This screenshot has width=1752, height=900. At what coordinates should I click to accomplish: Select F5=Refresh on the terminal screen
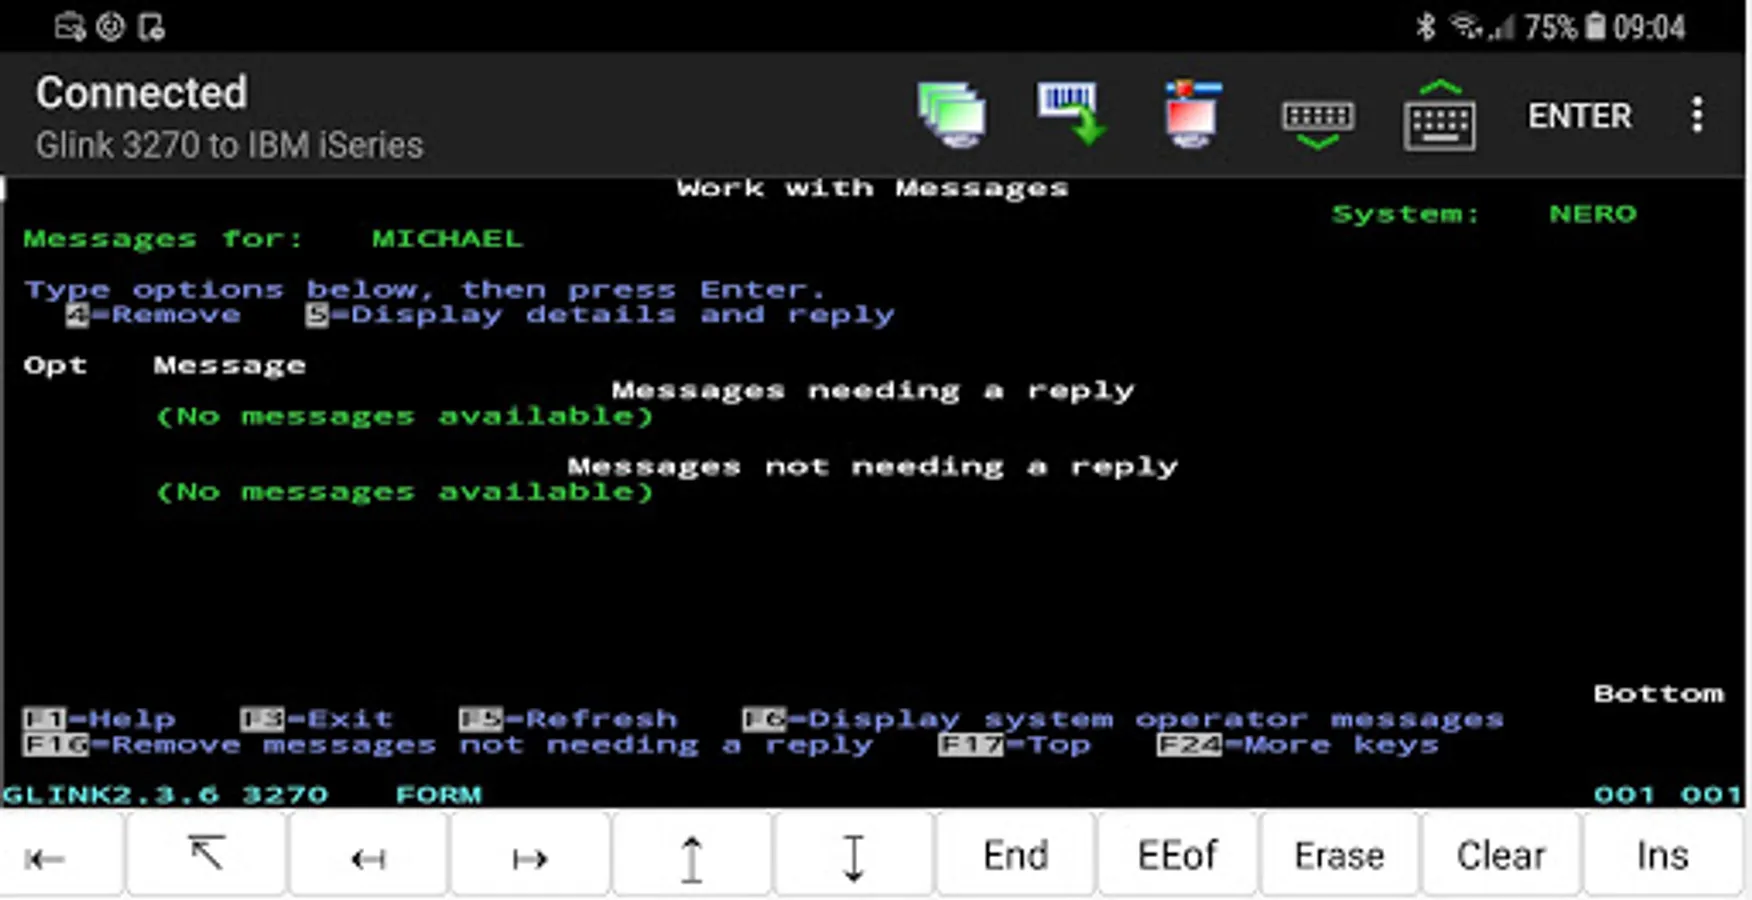point(568,719)
